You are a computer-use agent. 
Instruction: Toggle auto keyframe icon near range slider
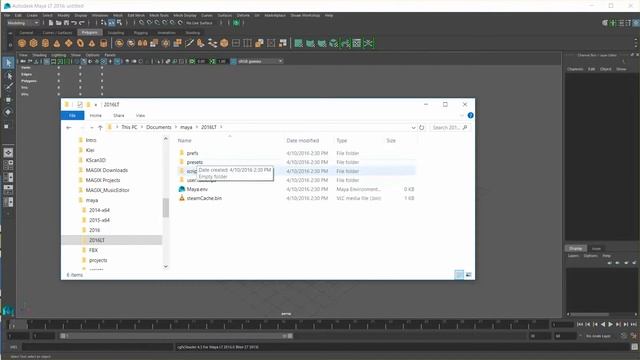(624, 336)
